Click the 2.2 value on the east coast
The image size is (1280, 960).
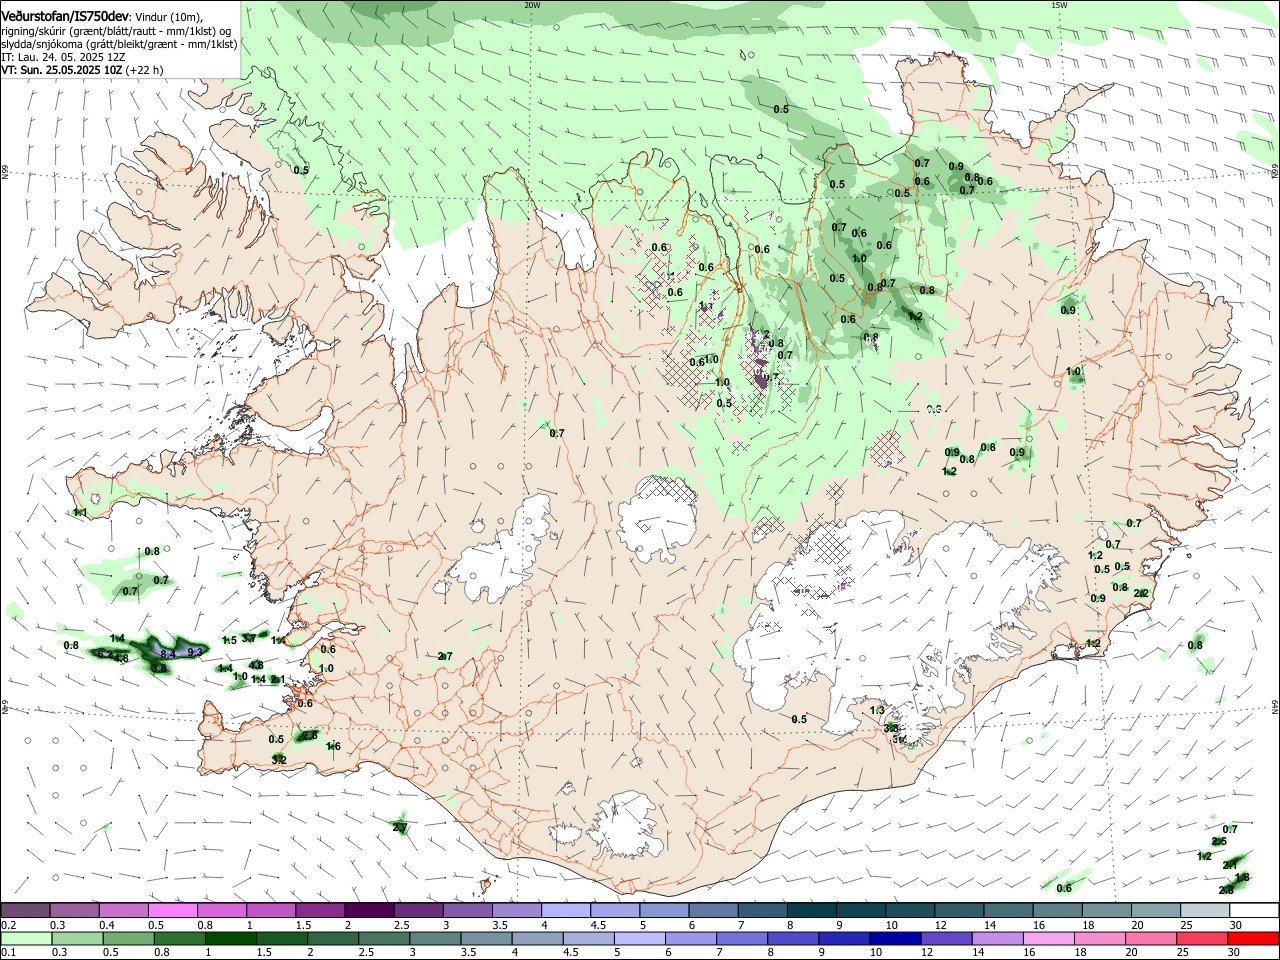pos(1140,593)
